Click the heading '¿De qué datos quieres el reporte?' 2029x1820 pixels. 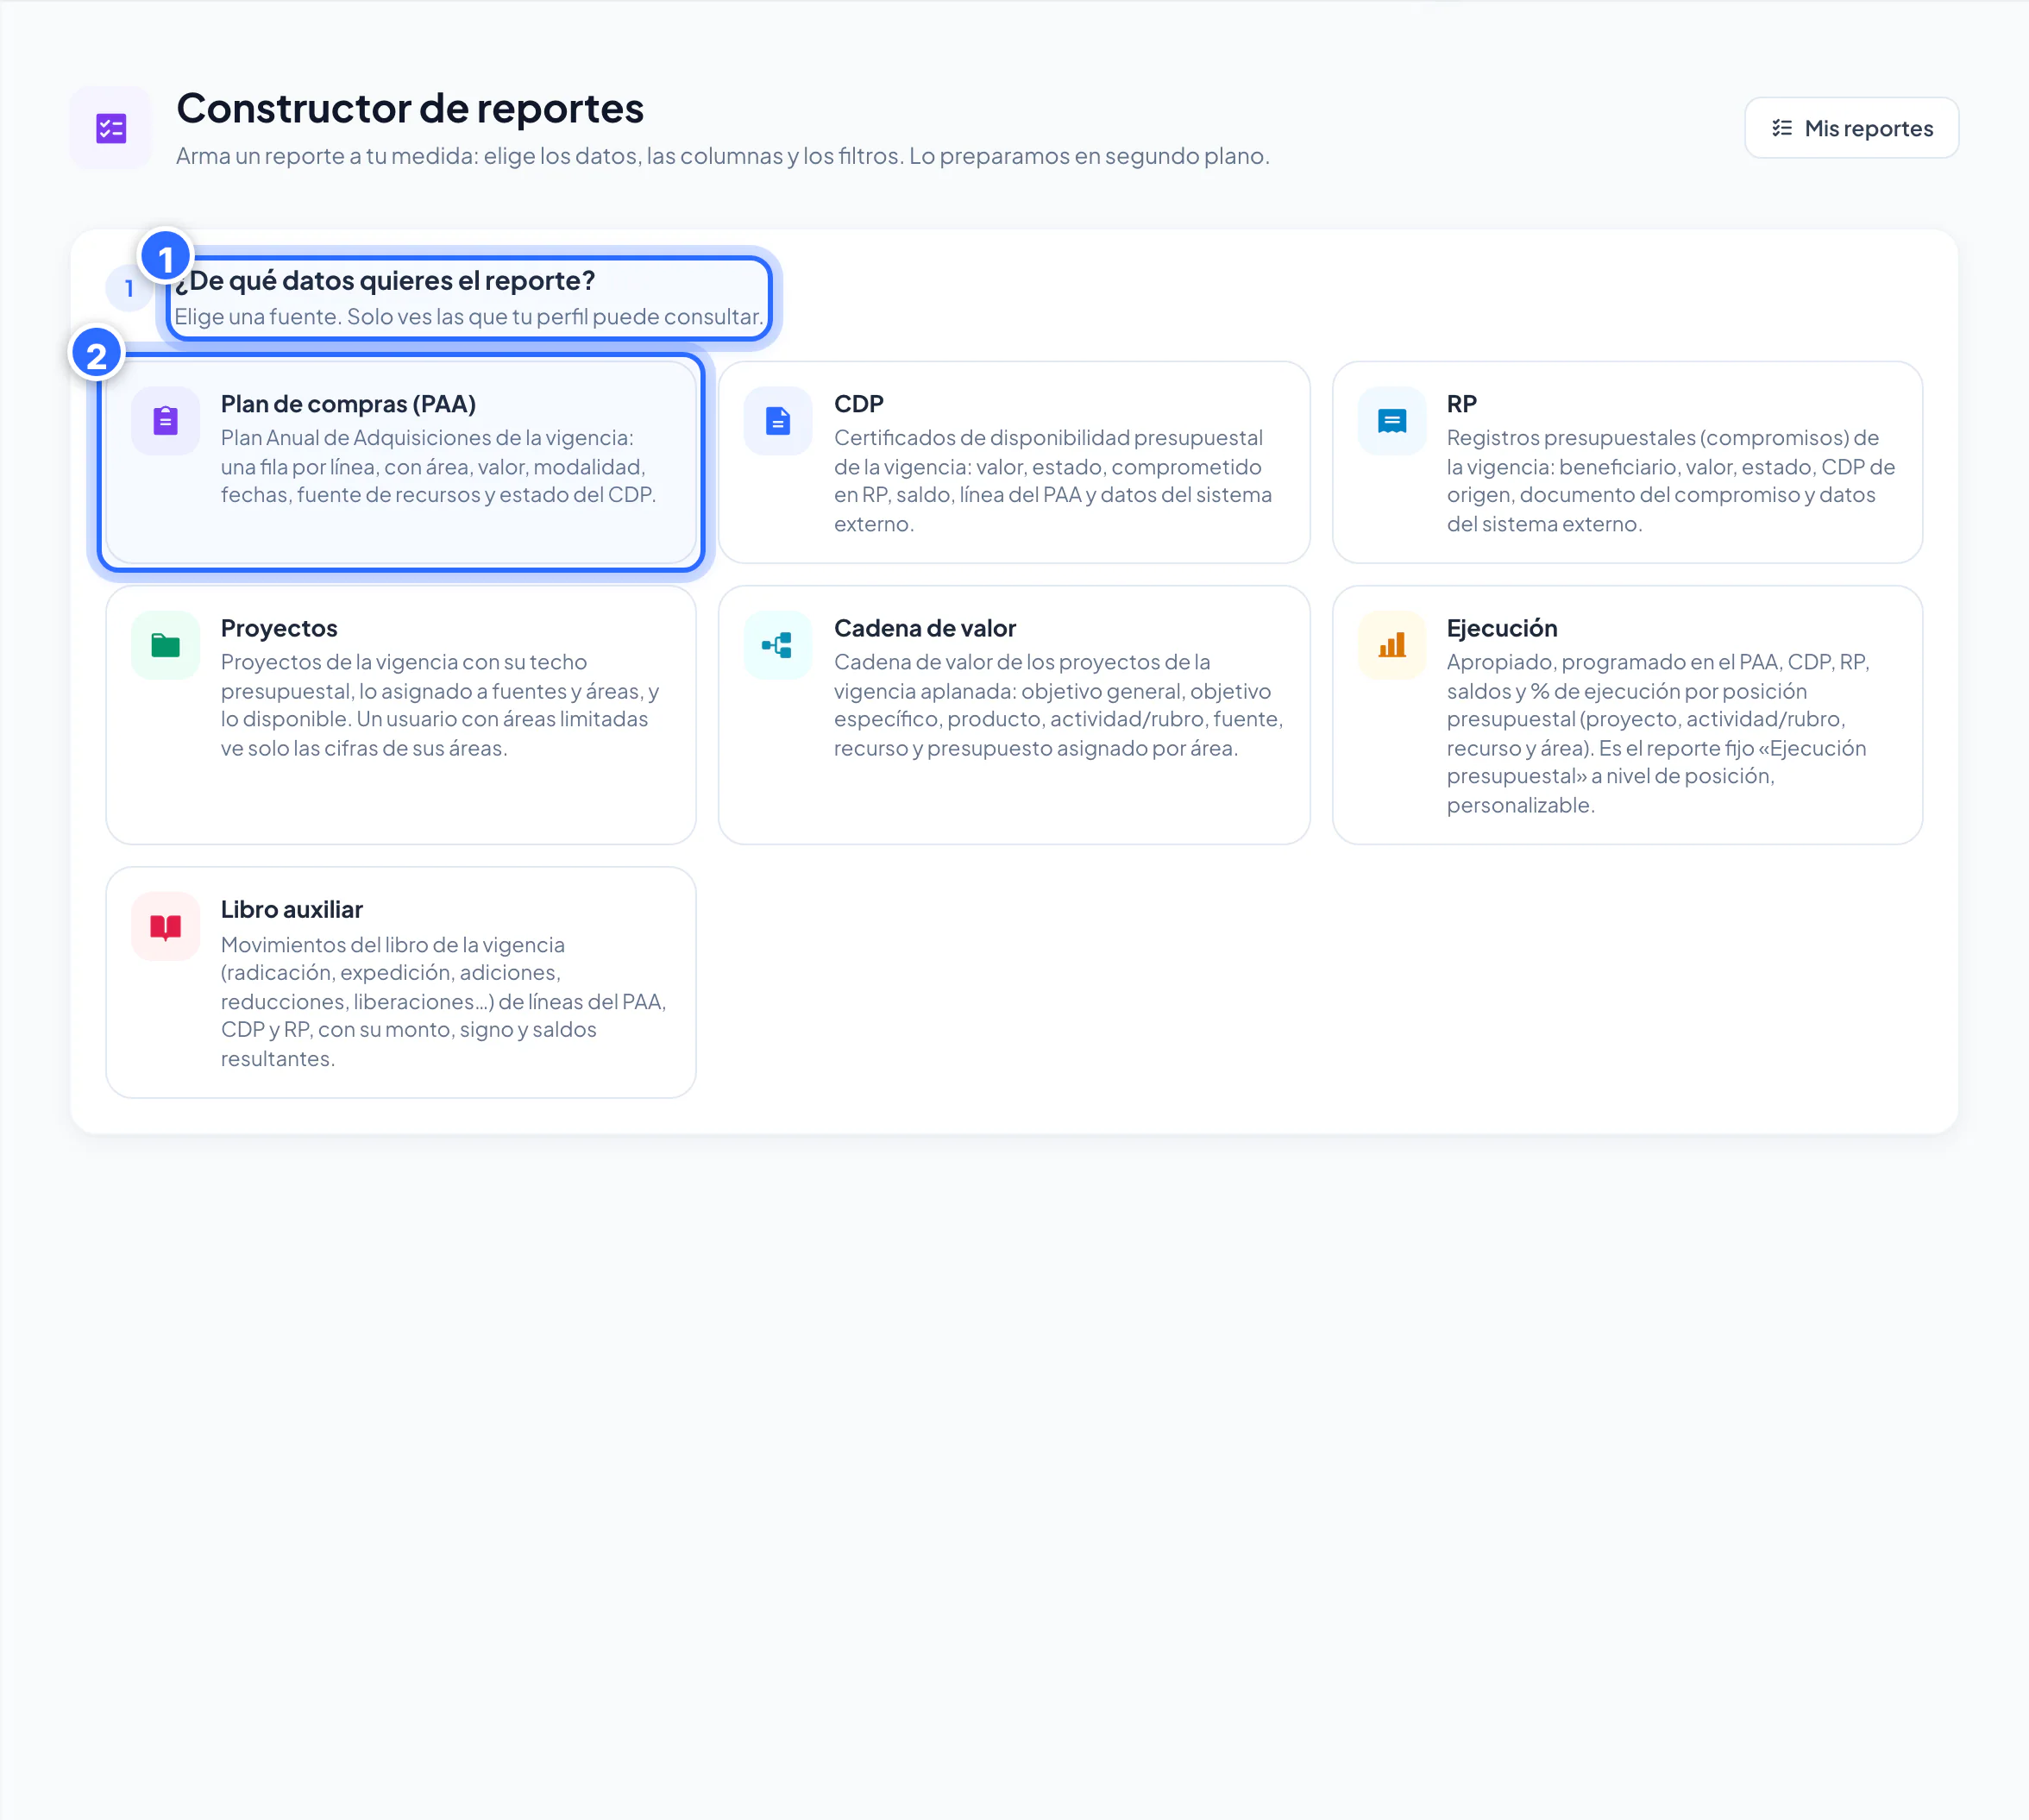click(384, 281)
